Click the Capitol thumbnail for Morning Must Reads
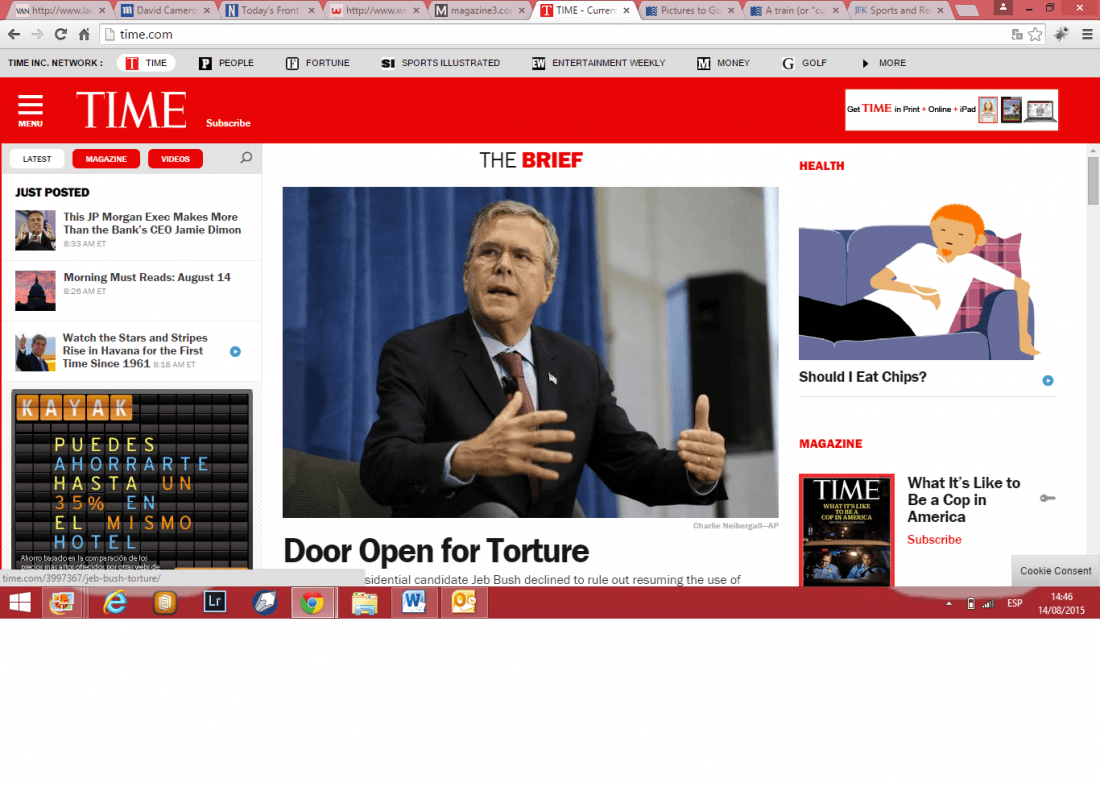 point(35,290)
